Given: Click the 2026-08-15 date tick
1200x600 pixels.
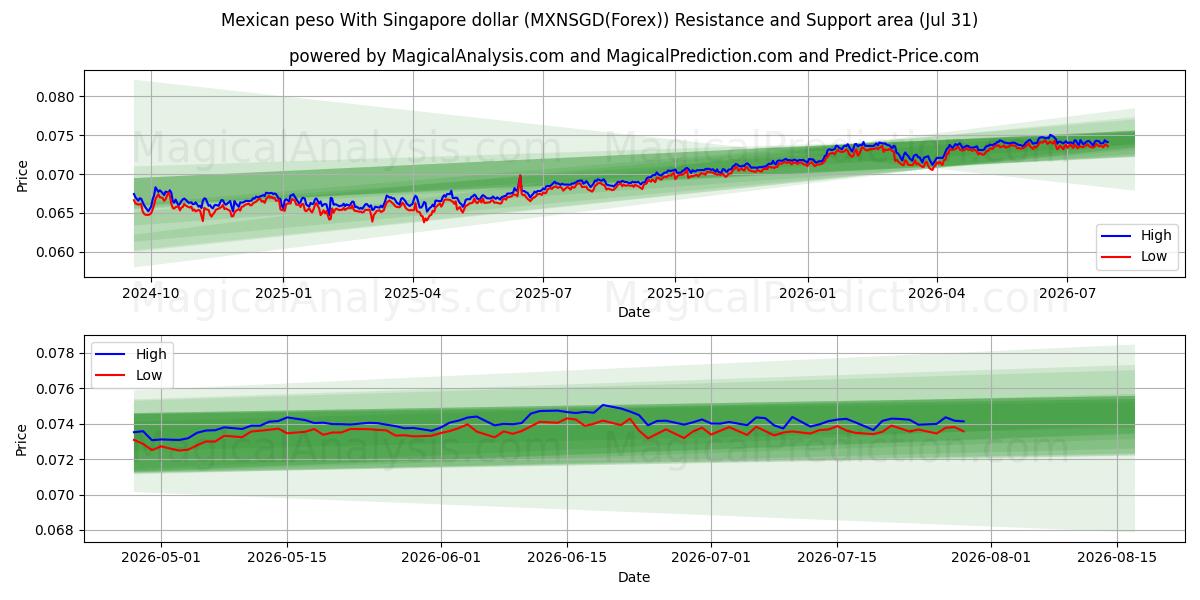Looking at the screenshot, I should click(1117, 558).
